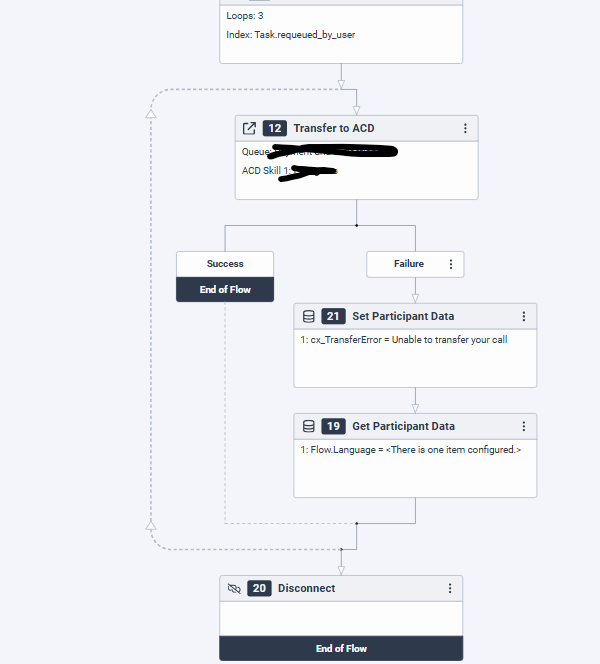Click the Set Participant Data database icon

tap(308, 316)
